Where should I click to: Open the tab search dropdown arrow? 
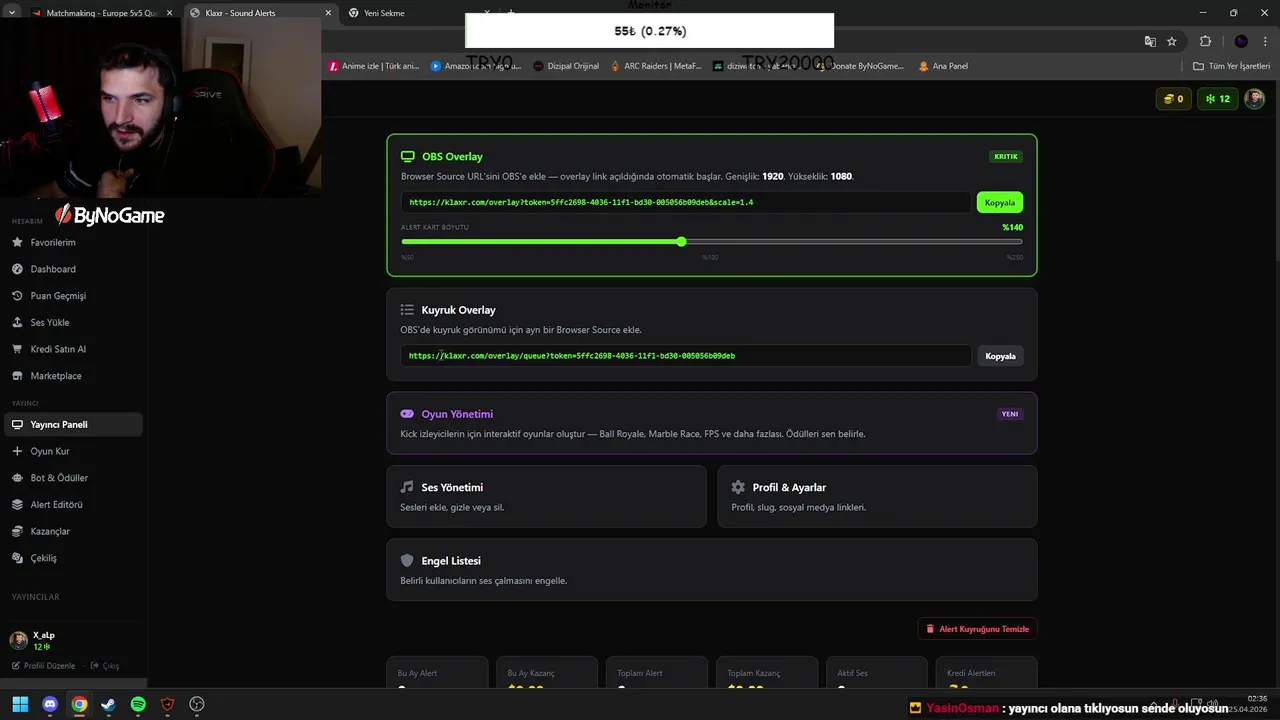coord(11,13)
